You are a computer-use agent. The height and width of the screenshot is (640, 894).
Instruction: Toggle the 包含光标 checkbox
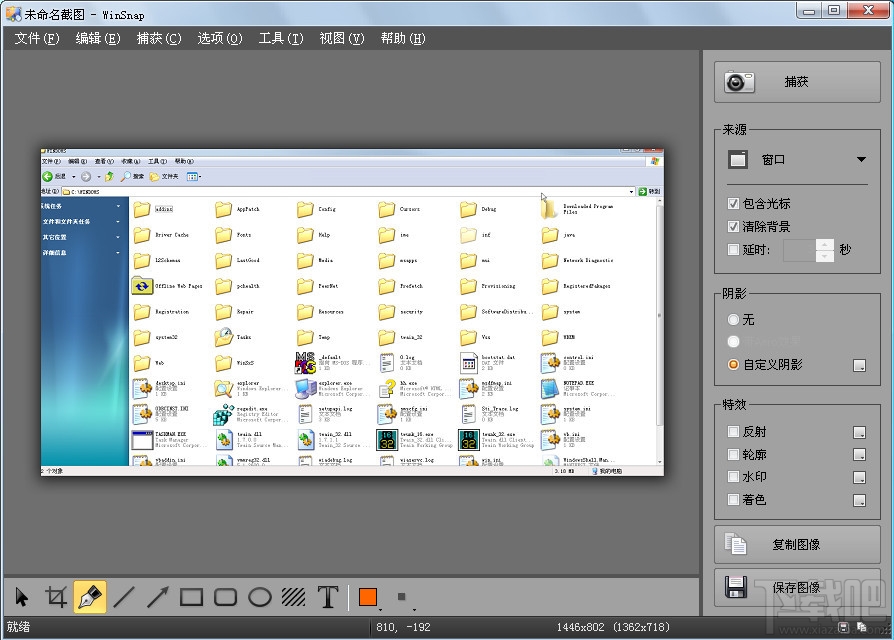pyautogui.click(x=734, y=203)
